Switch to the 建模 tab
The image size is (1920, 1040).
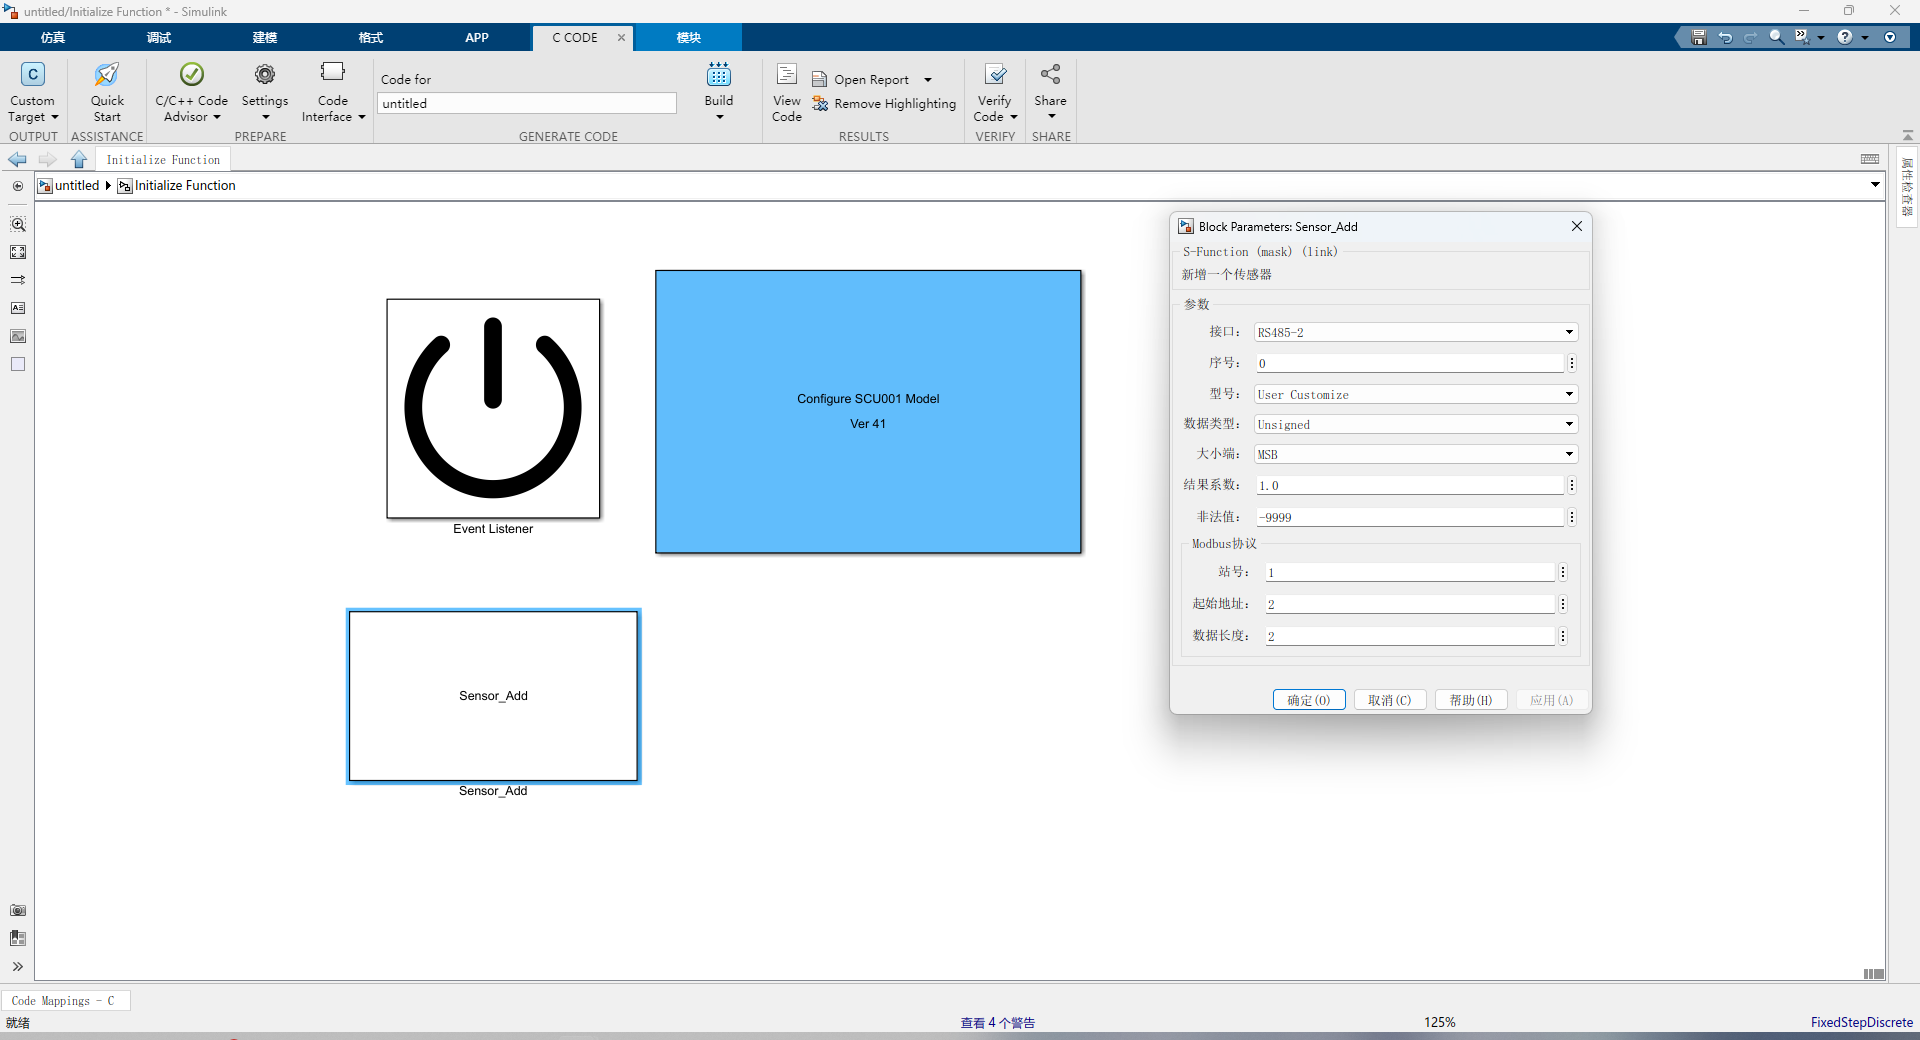(265, 38)
